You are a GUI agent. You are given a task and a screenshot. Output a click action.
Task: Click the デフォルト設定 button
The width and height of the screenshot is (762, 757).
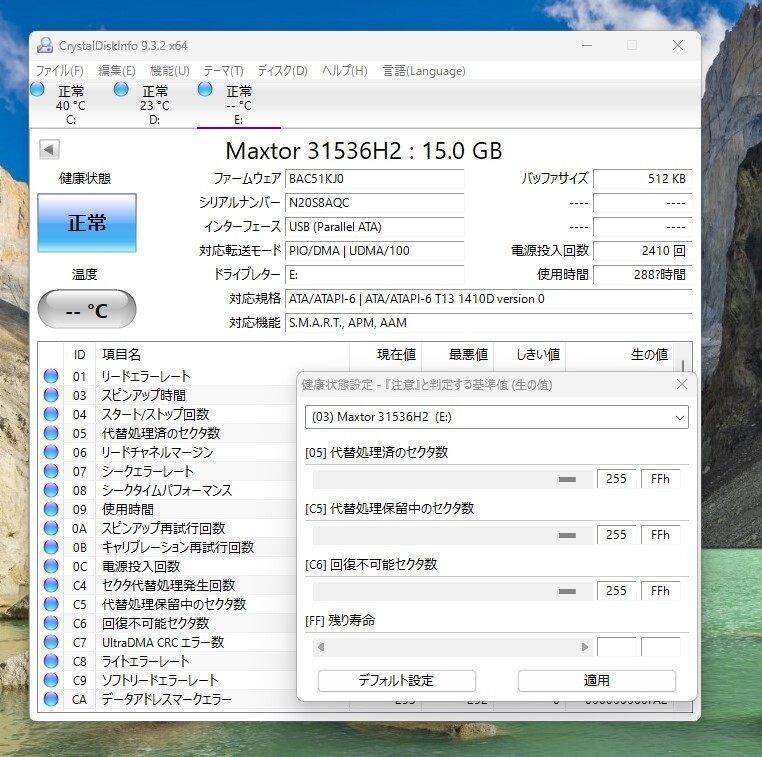pos(397,680)
